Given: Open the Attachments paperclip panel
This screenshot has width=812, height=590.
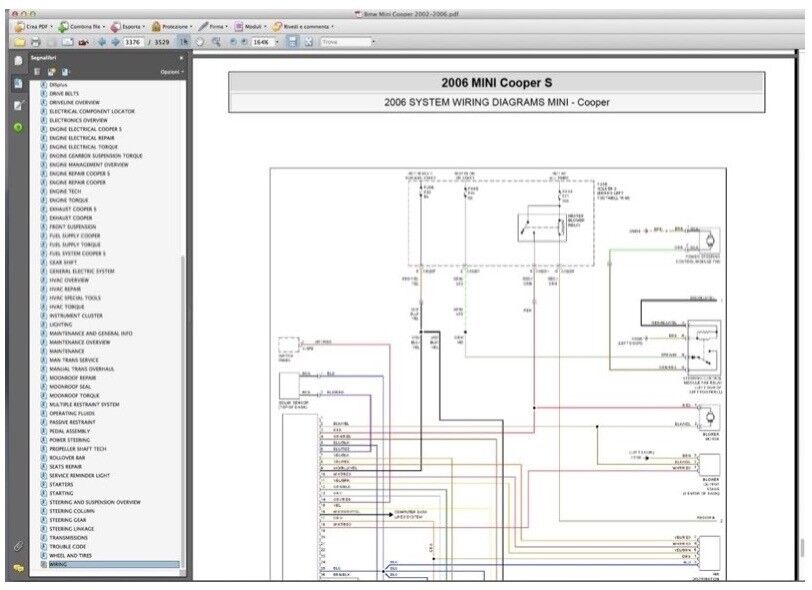Looking at the screenshot, I should [x=18, y=546].
